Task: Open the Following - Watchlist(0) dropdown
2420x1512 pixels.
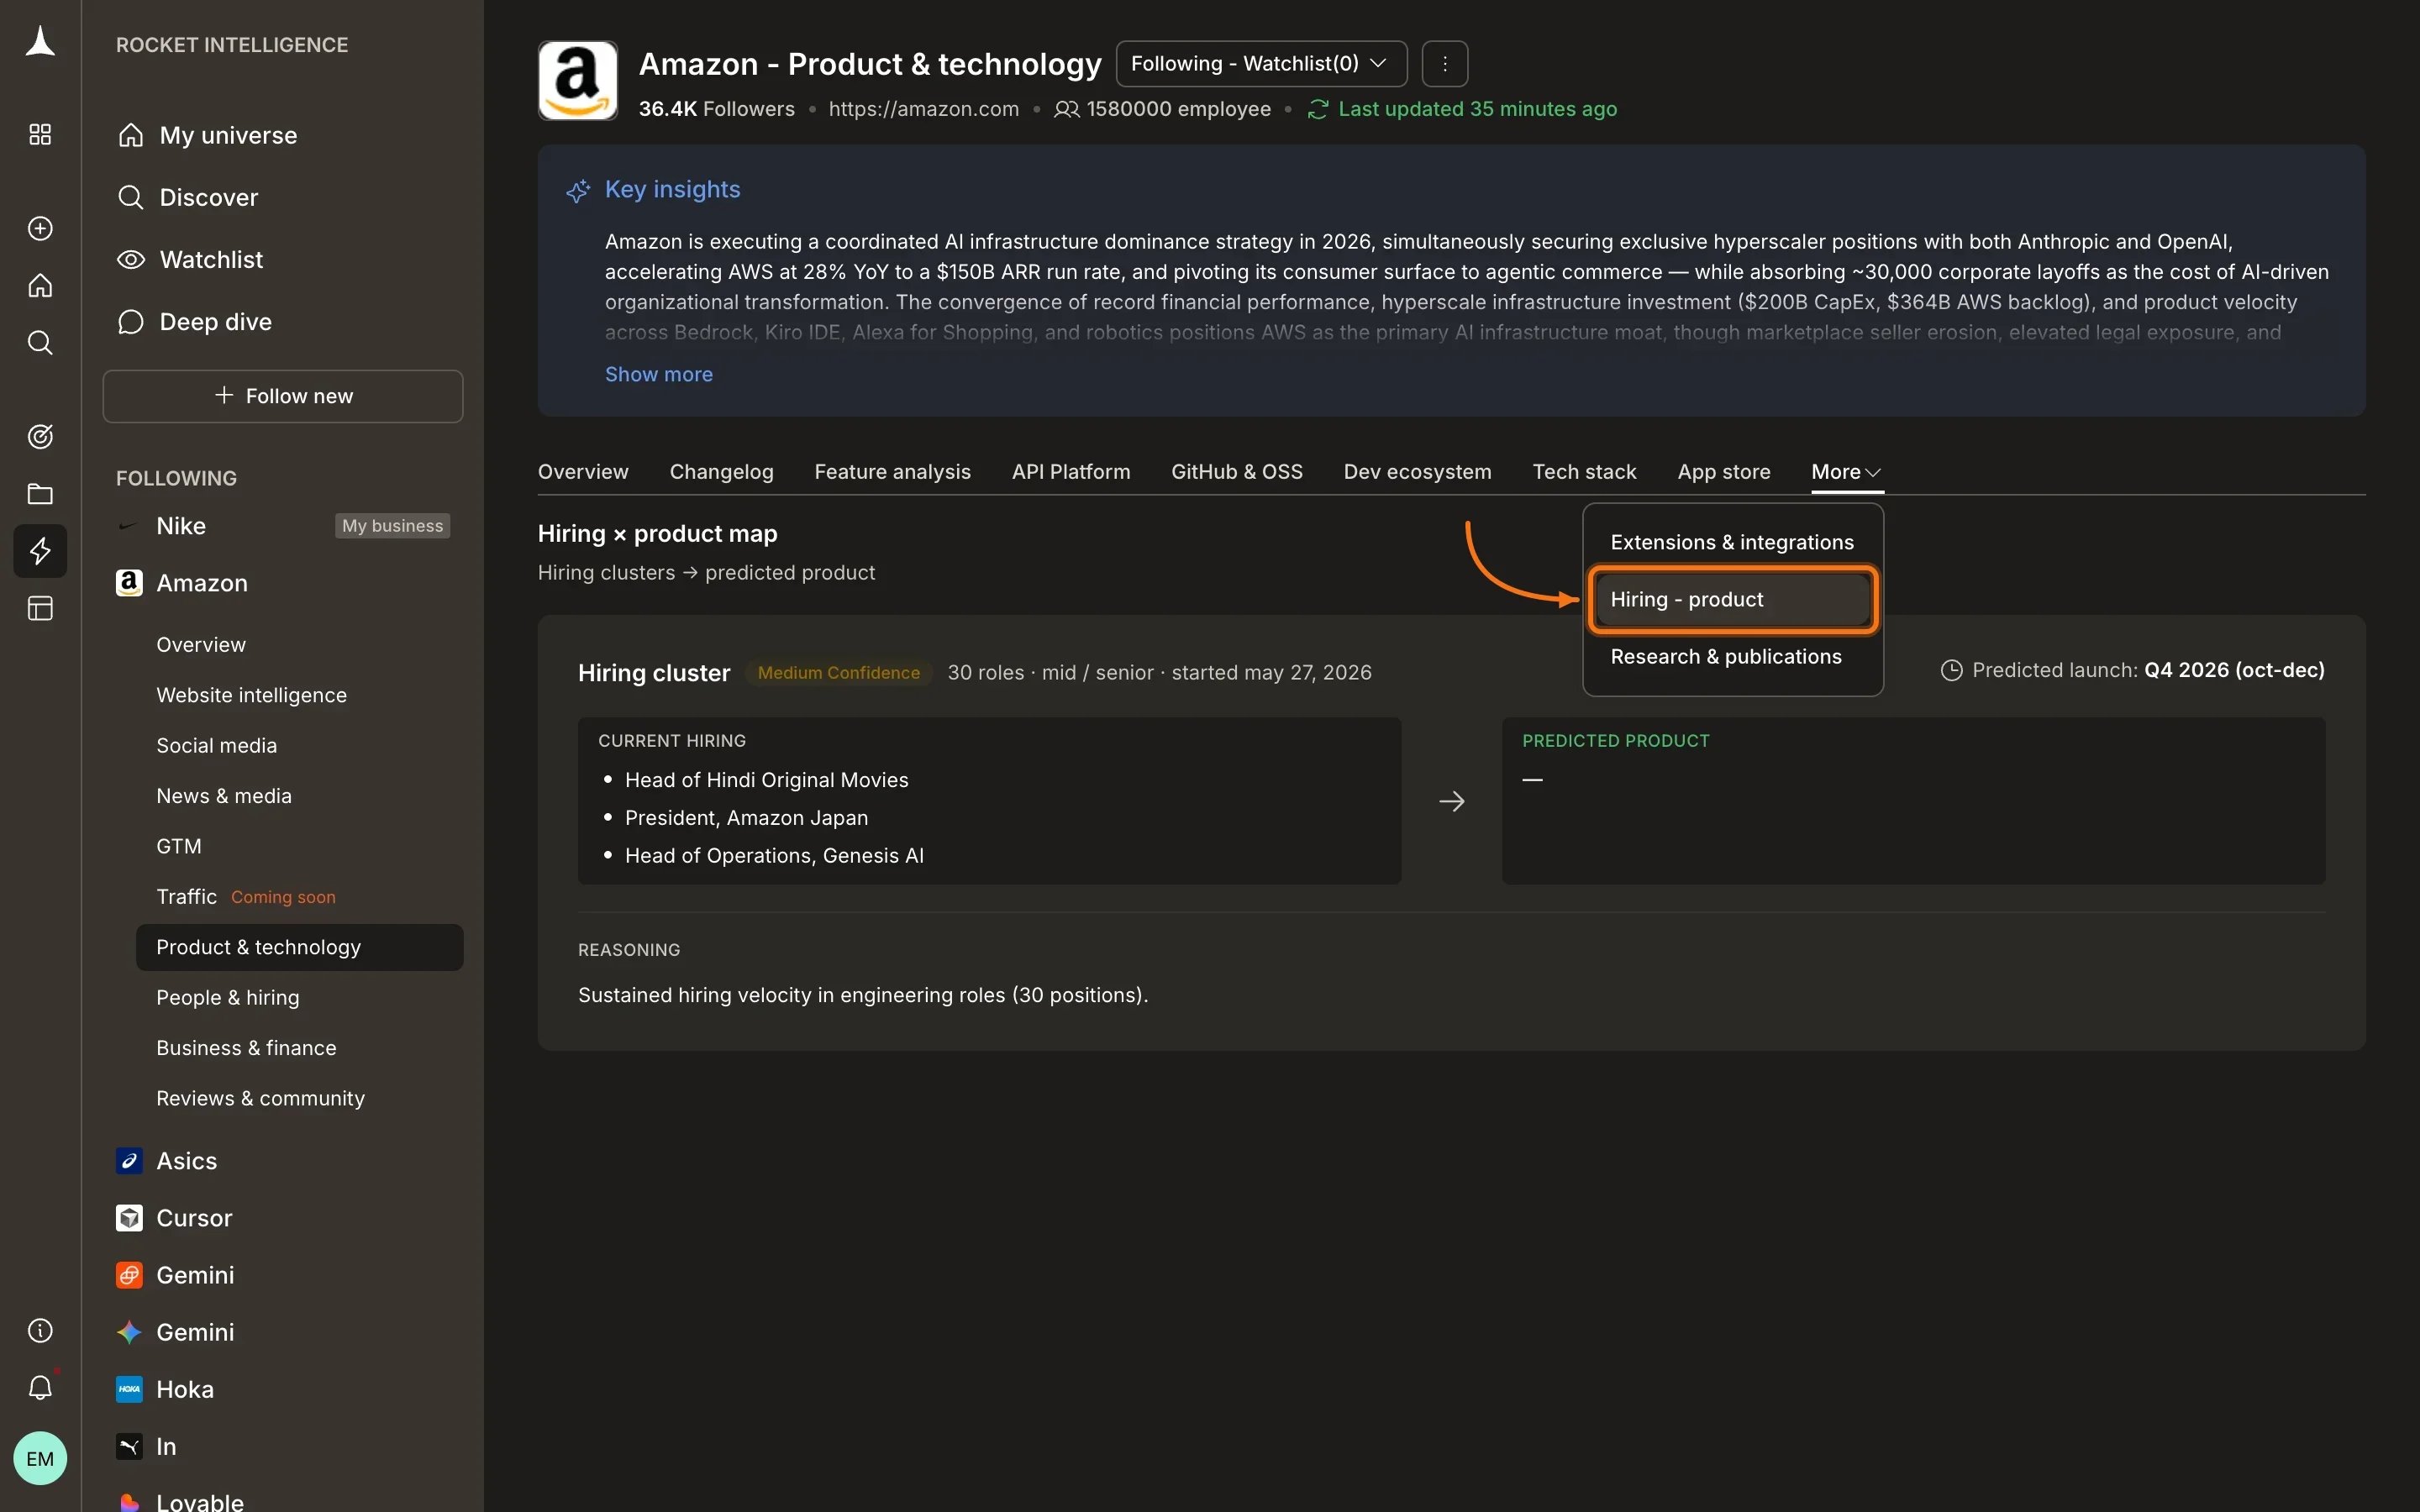Action: pos(1261,64)
